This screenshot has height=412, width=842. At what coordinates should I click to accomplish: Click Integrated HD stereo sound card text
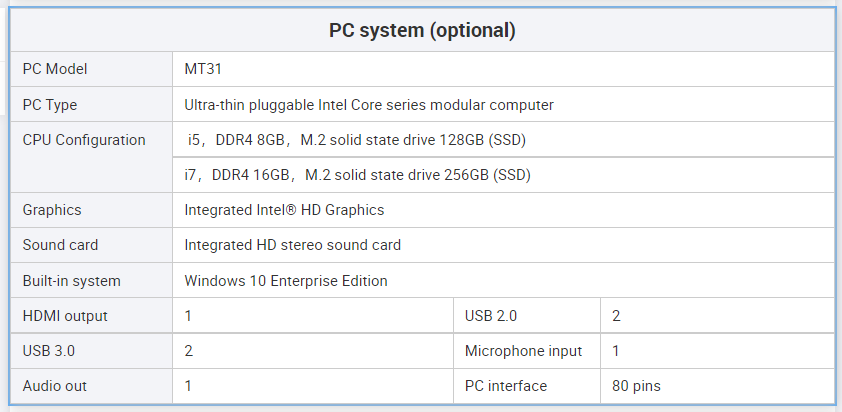click(x=293, y=245)
